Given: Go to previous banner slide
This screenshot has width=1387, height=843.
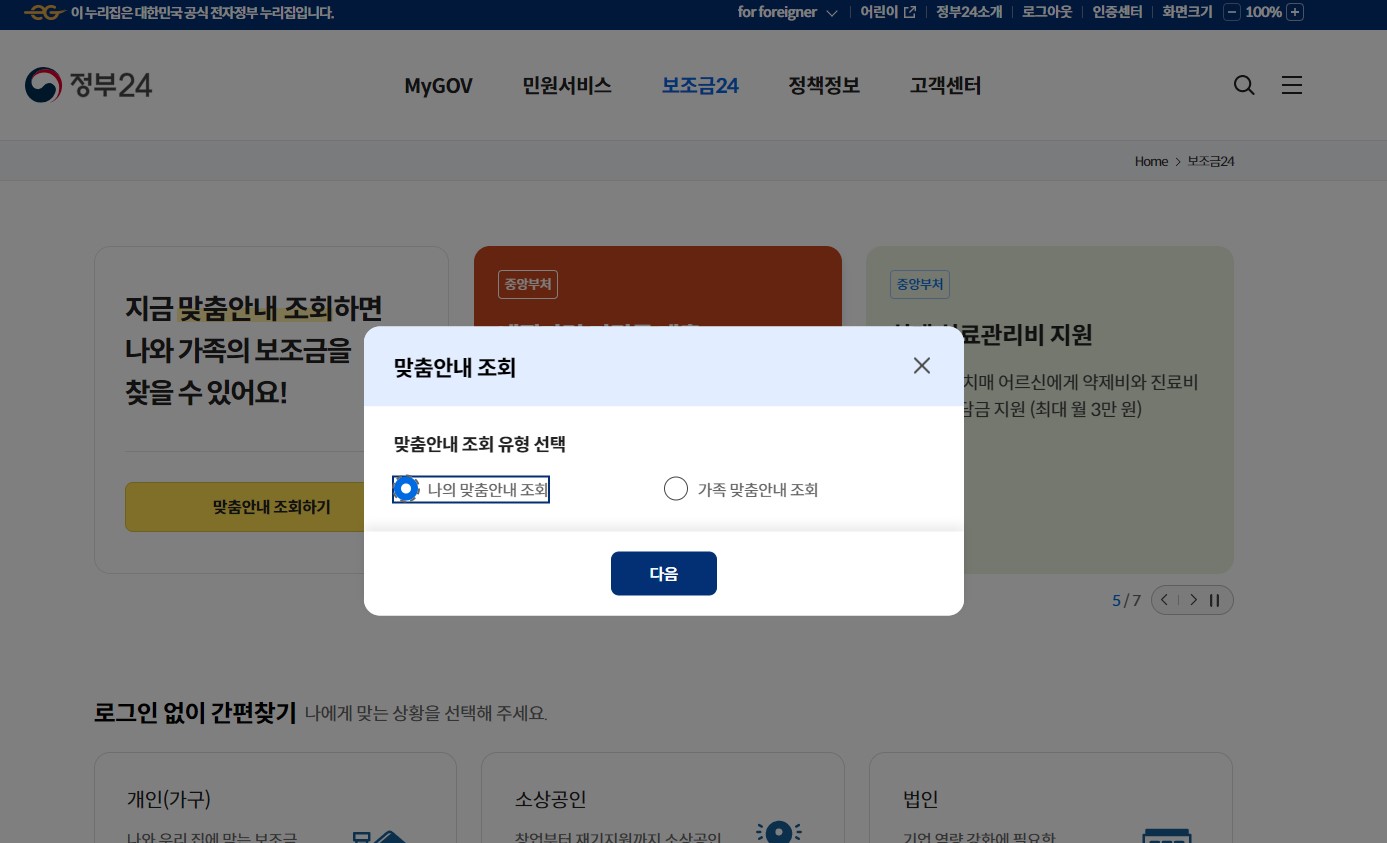Looking at the screenshot, I should coord(1165,600).
